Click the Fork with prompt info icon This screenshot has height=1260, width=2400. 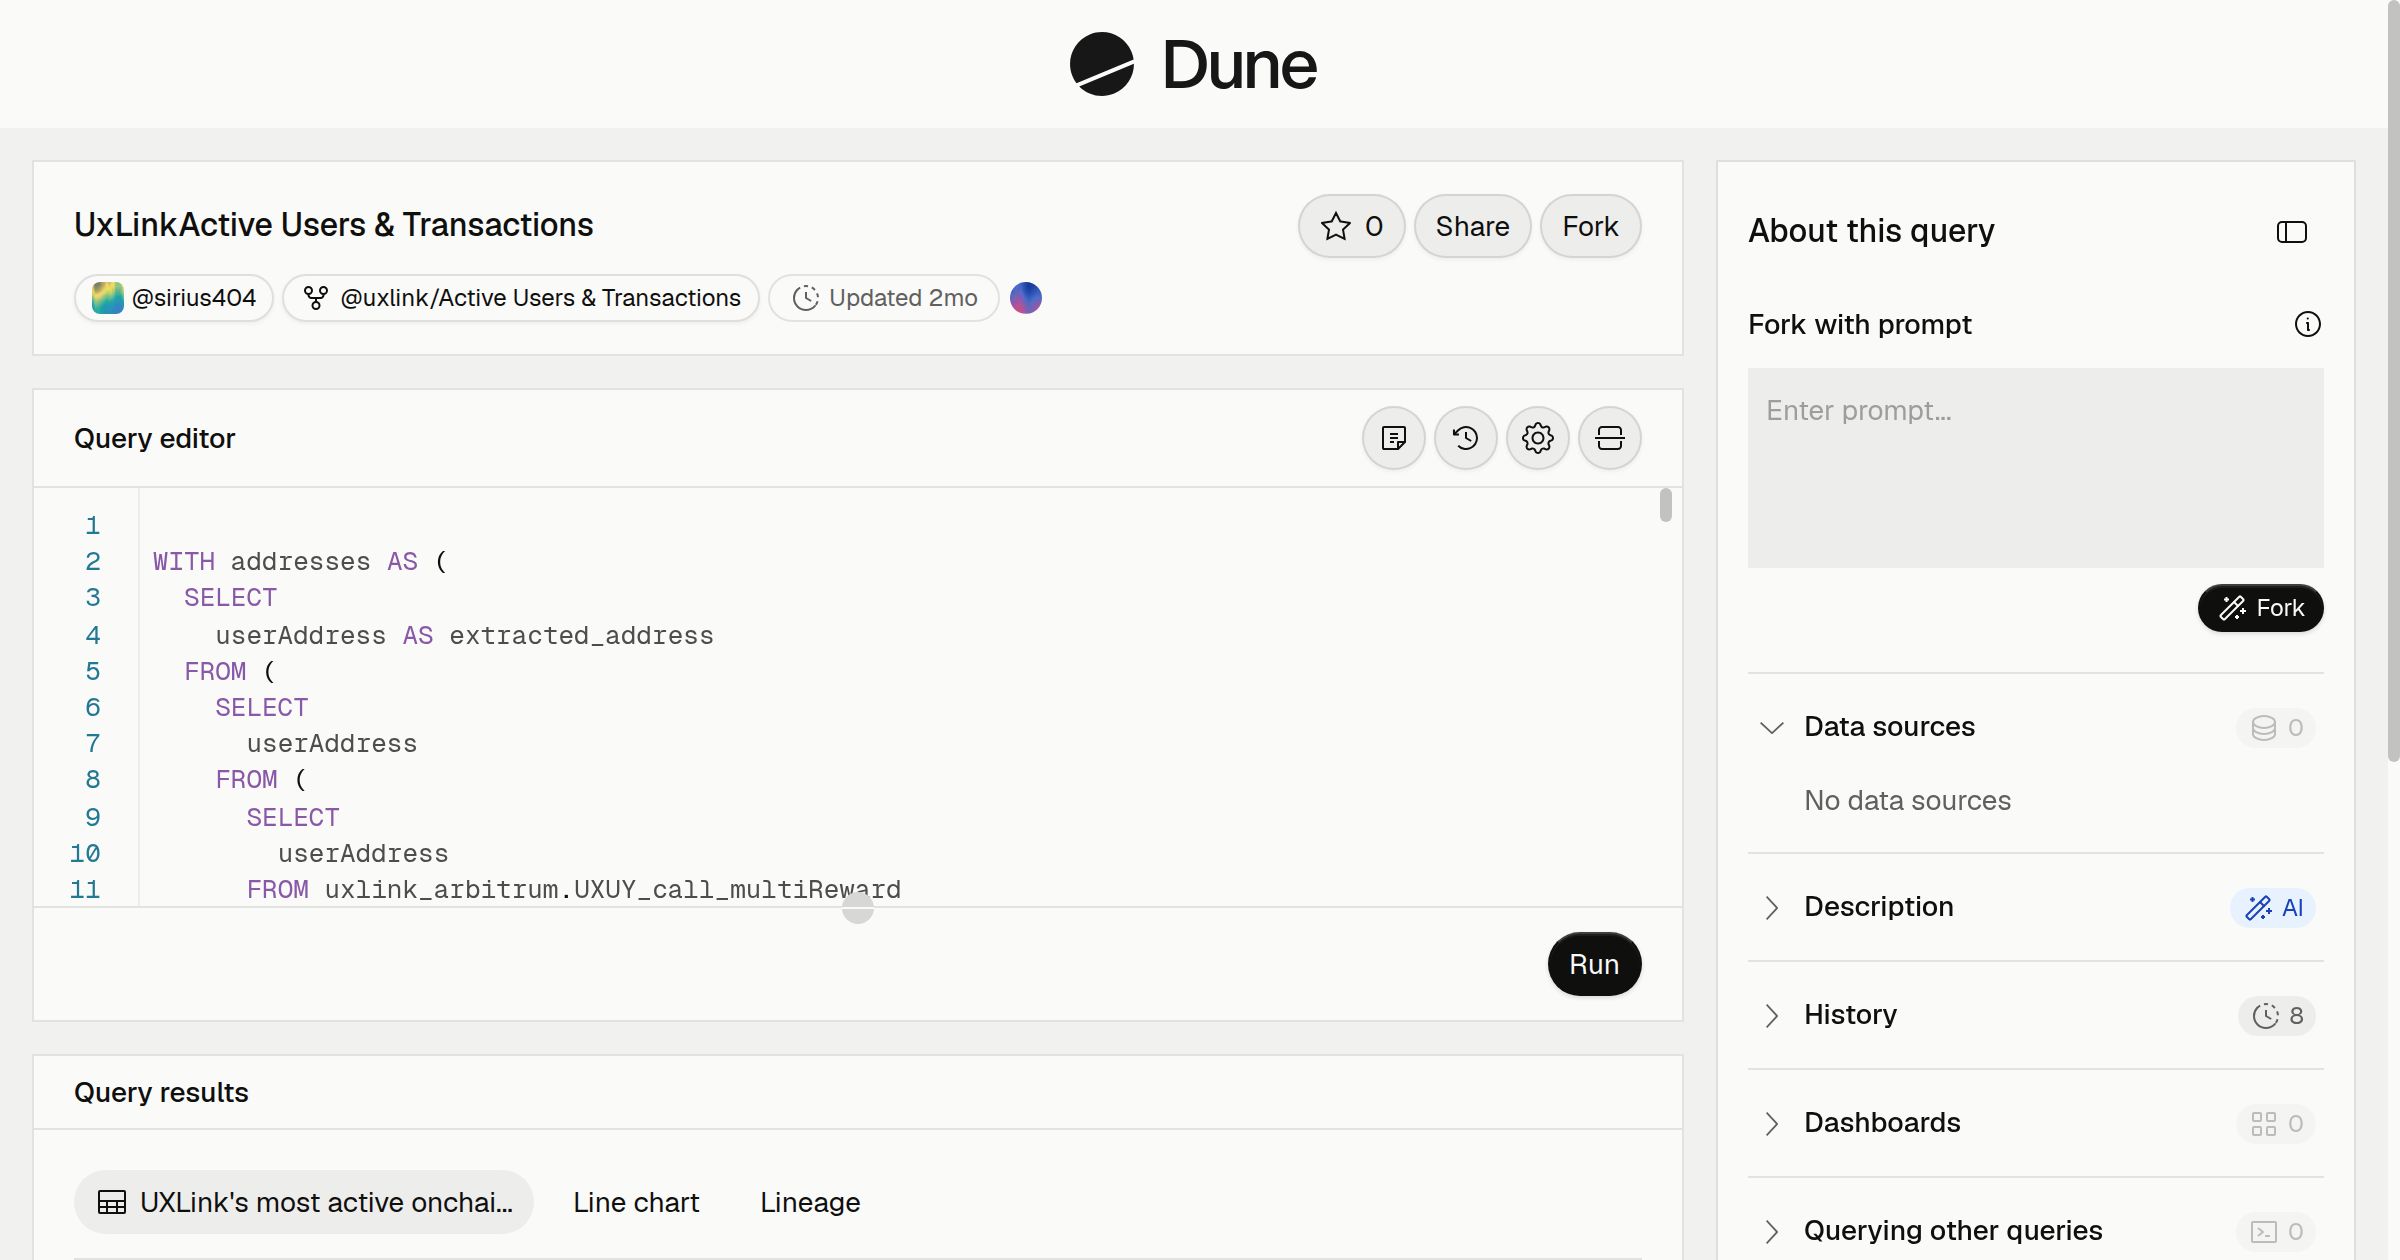click(2308, 324)
